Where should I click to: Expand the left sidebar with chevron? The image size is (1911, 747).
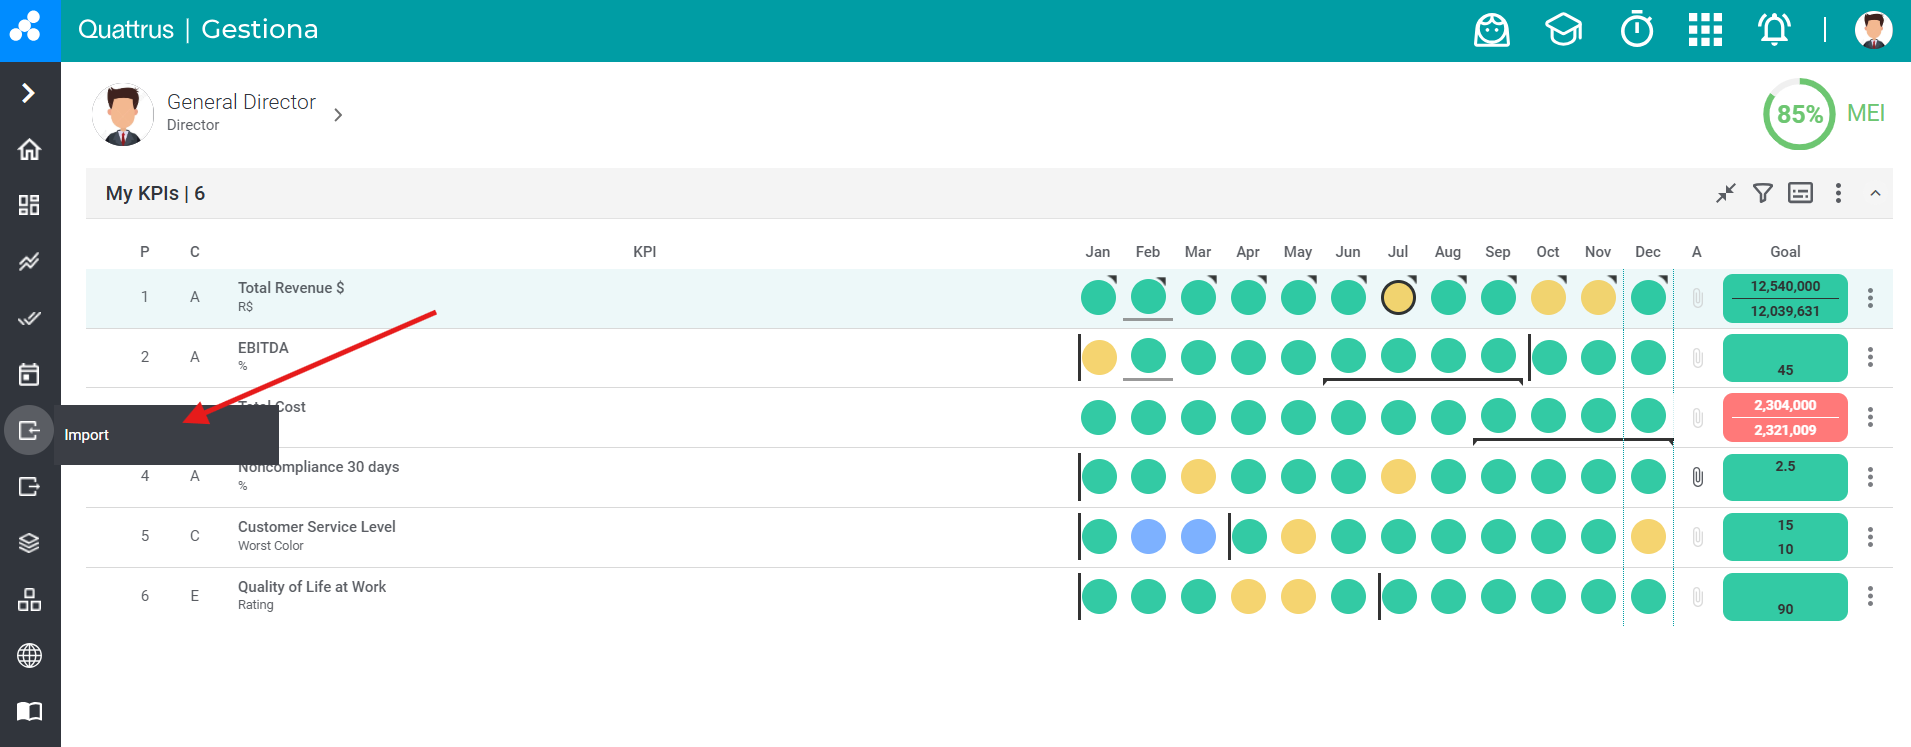(29, 93)
